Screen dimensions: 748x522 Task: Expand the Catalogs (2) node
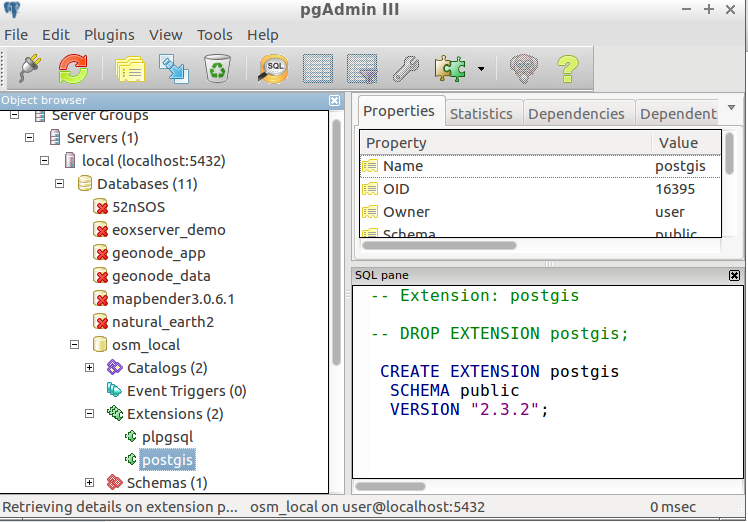pyautogui.click(x=90, y=367)
